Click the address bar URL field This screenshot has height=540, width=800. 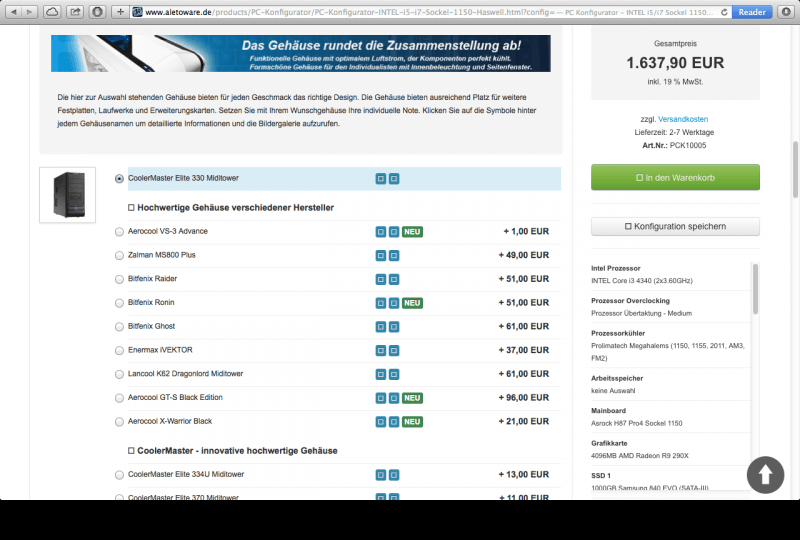coord(429,12)
